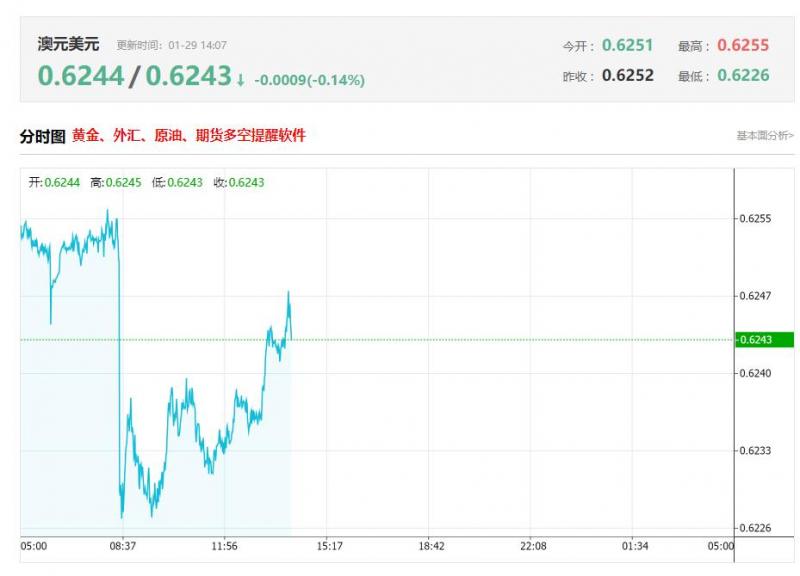Select the 0.6247 price axis label
Screen dimensions: 800x576
tap(755, 296)
